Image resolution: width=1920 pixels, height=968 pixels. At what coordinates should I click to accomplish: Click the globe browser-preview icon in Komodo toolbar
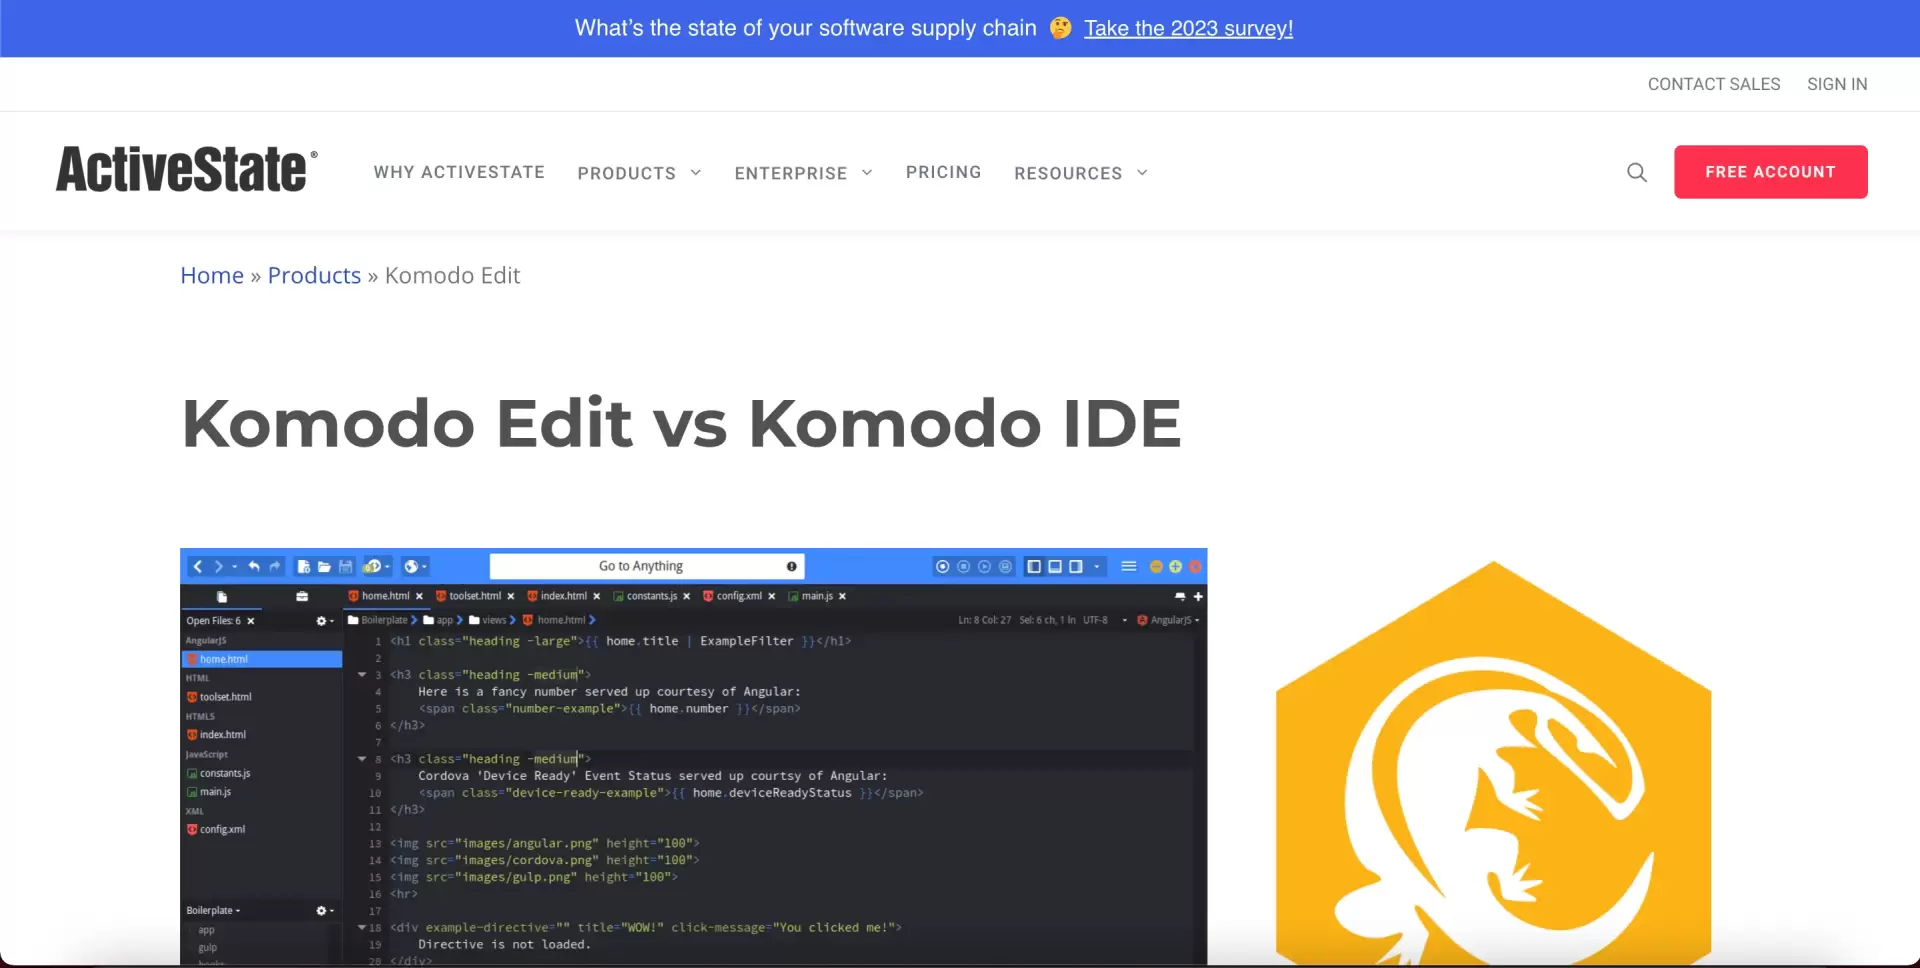[x=411, y=566]
